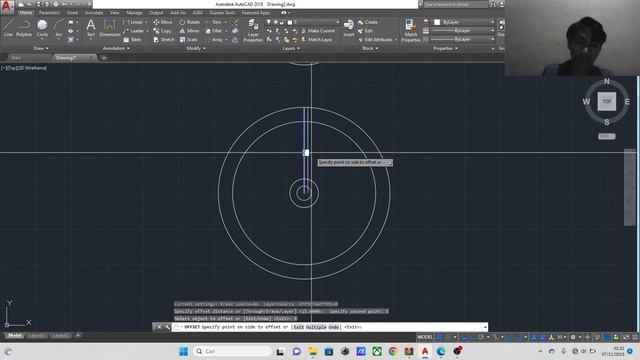Viewport: 640px width, 360px height.
Task: Expand the Modify panel
Action: point(196,49)
